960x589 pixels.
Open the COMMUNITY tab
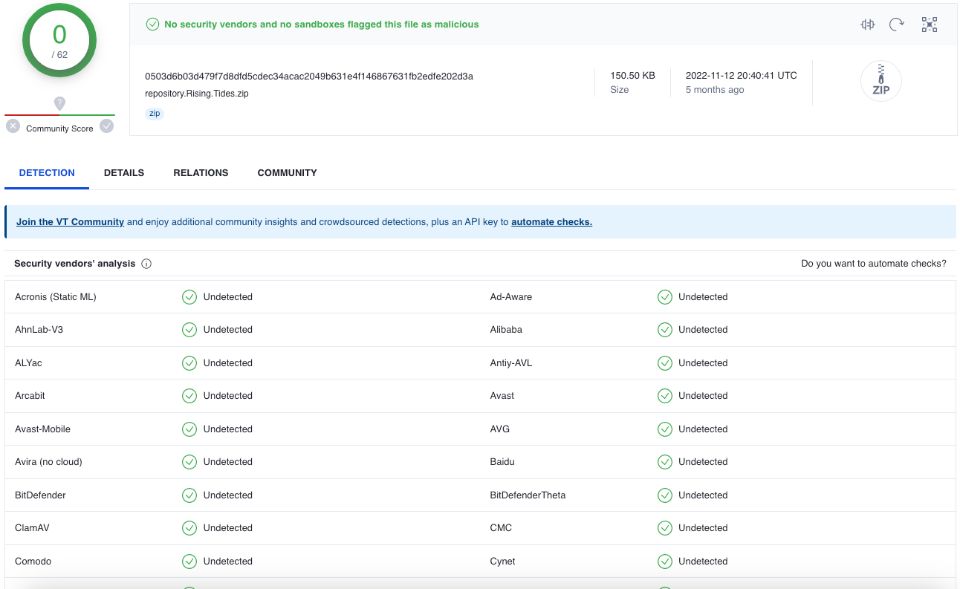click(287, 173)
